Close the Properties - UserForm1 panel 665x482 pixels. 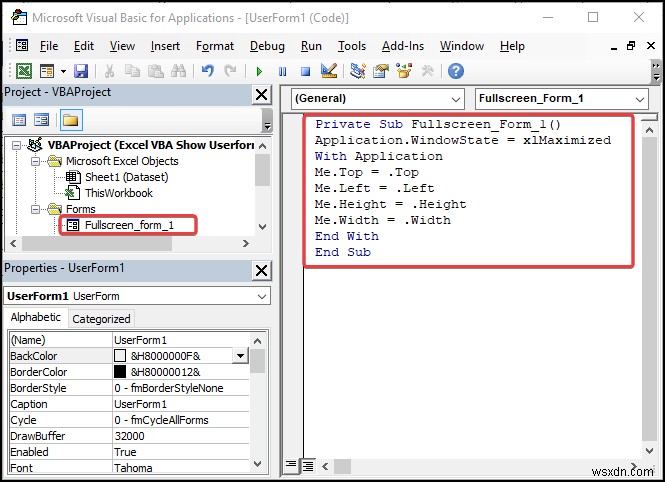[x=262, y=270]
